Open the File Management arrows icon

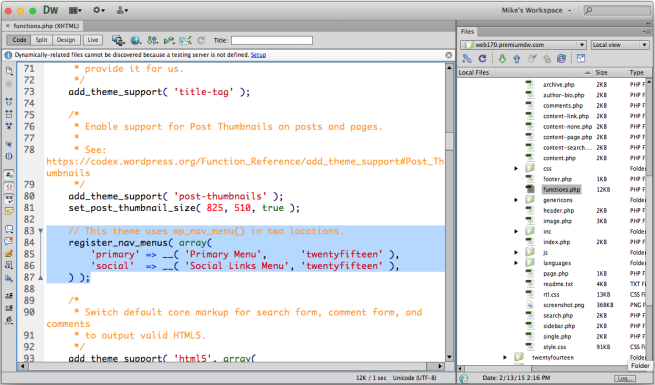pos(152,40)
